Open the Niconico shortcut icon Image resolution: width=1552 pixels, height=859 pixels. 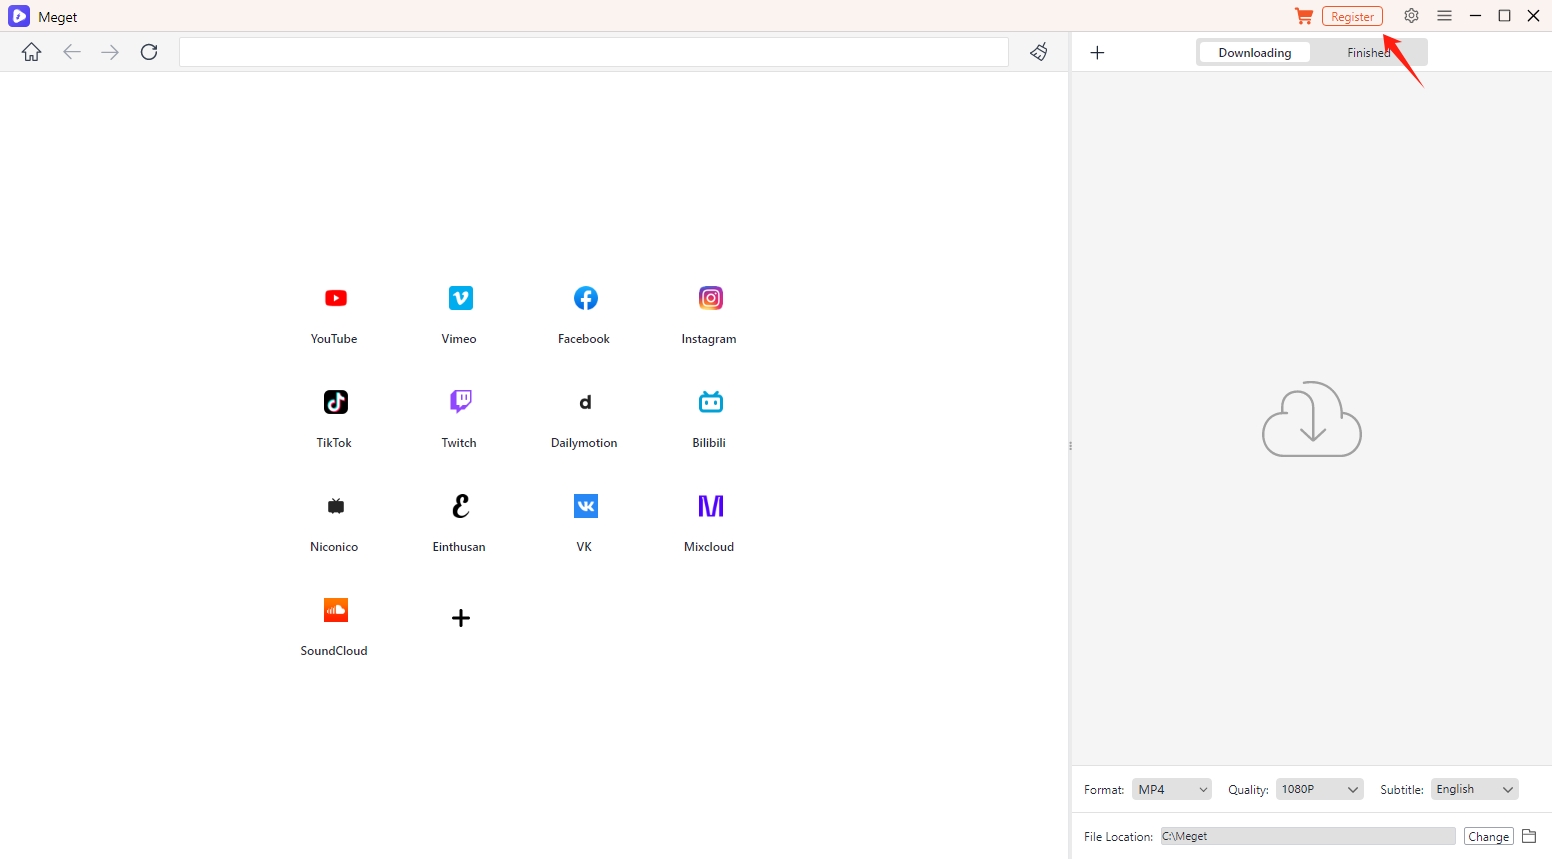(336, 506)
